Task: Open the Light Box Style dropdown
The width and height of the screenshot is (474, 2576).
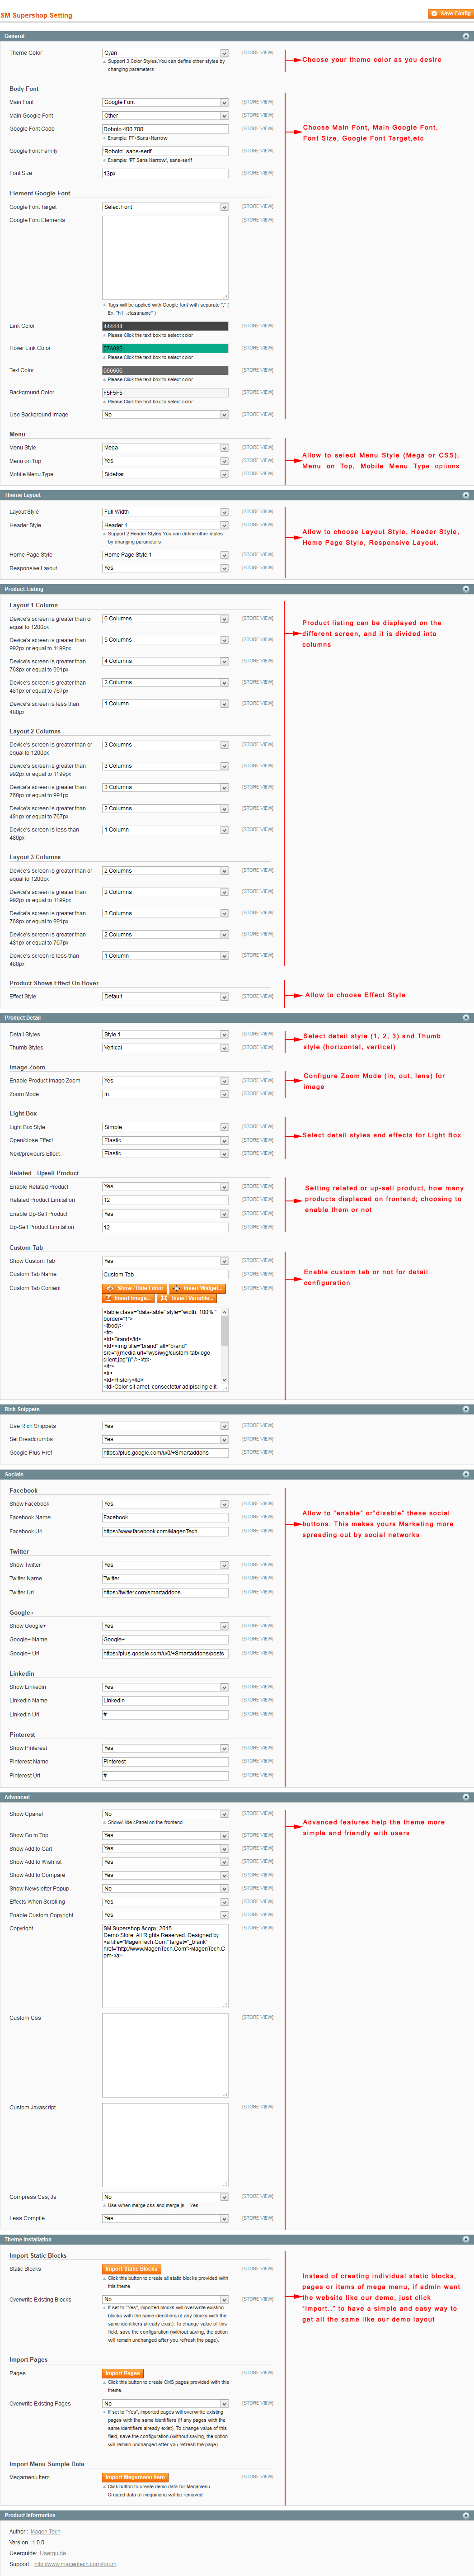Action: 165,1127
